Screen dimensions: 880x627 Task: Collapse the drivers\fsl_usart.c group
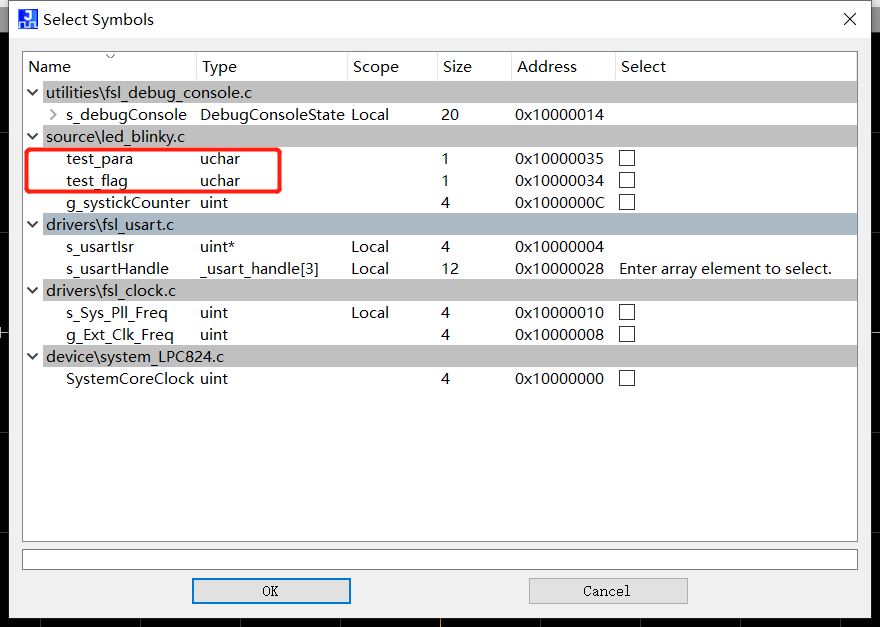[x=33, y=225]
